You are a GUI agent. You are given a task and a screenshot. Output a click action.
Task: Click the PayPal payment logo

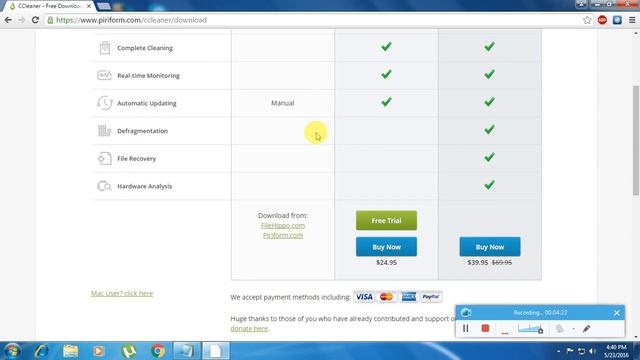(x=431, y=297)
